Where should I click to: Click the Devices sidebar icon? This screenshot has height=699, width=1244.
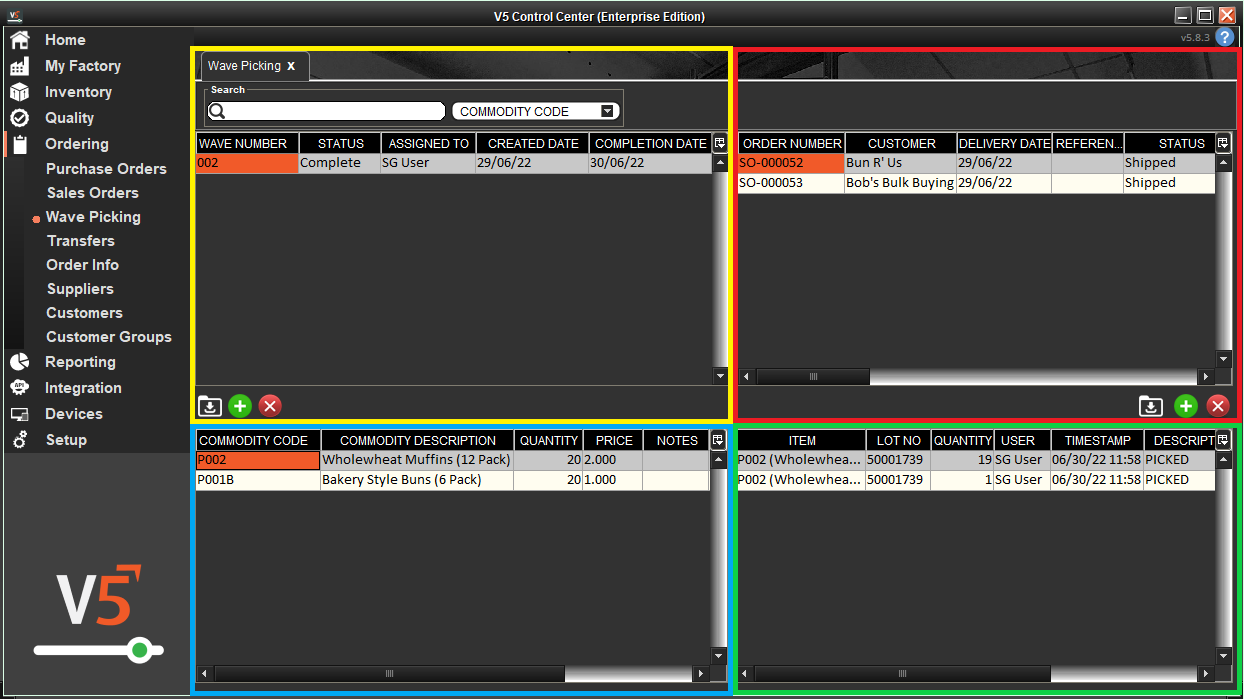click(x=19, y=413)
